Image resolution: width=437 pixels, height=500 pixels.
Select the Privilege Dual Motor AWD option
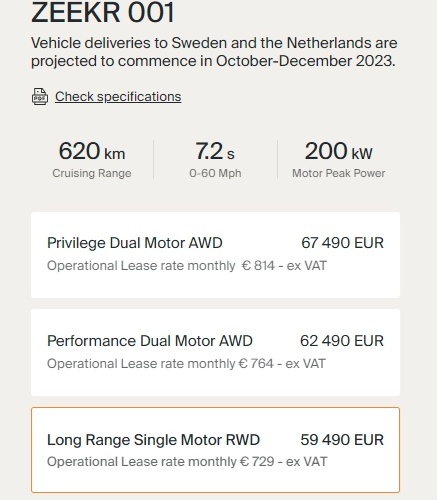point(215,255)
